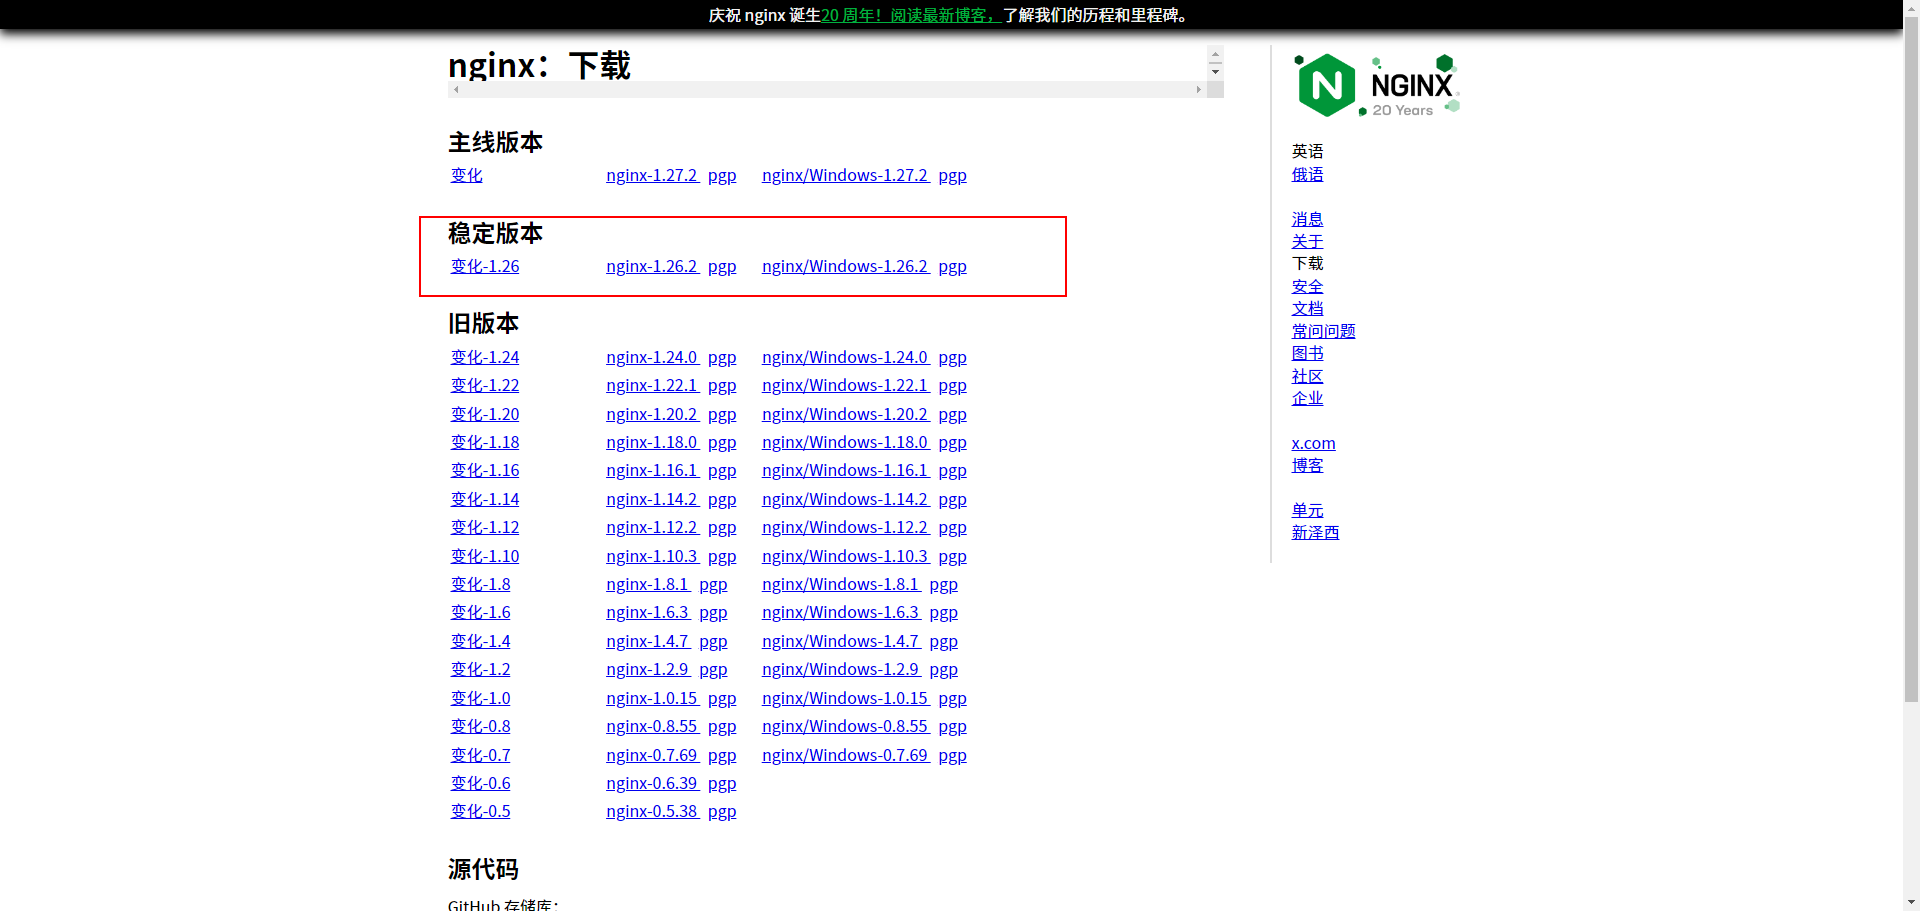Viewport: 1920px width, 911px height.
Task: Go to the 文档 documentation page
Action: pos(1307,309)
